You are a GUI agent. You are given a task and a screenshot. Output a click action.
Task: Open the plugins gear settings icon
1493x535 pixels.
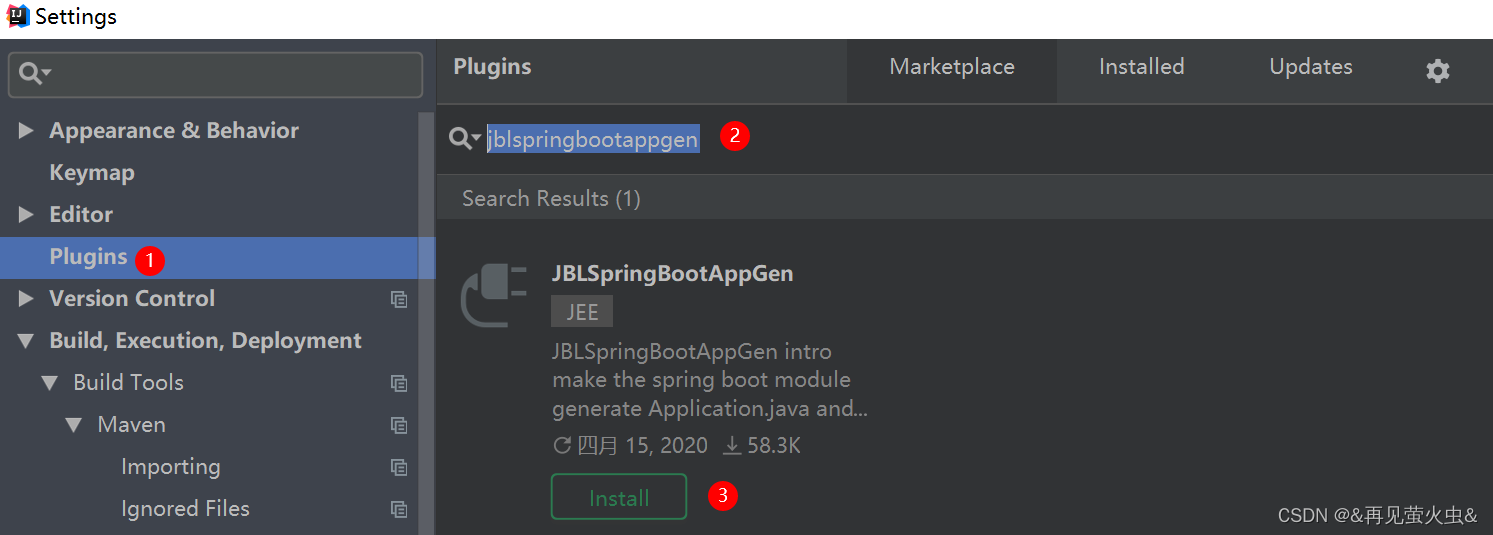[1437, 70]
